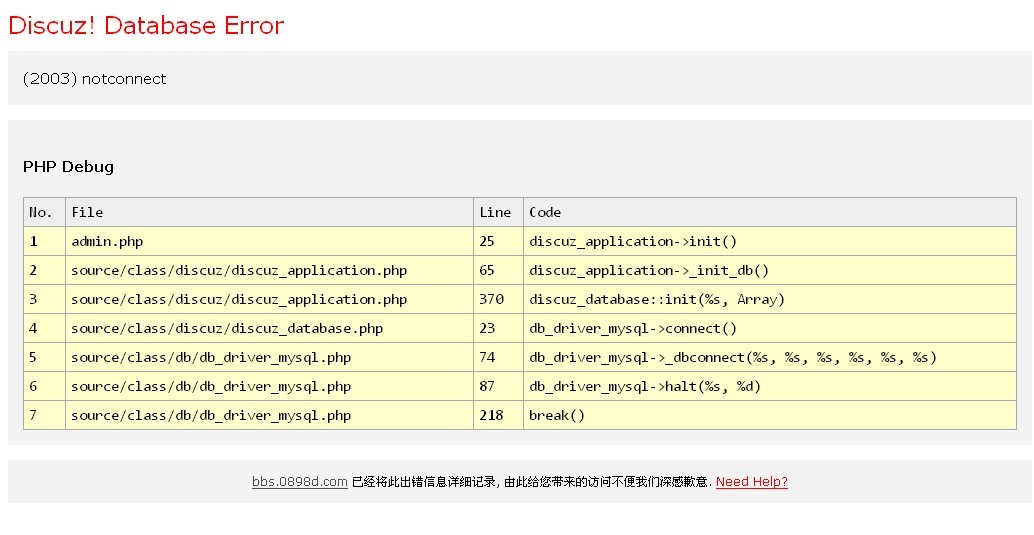Viewport: 1034px width, 535px height.
Task: Click line number 65 cell
Action: (x=499, y=270)
